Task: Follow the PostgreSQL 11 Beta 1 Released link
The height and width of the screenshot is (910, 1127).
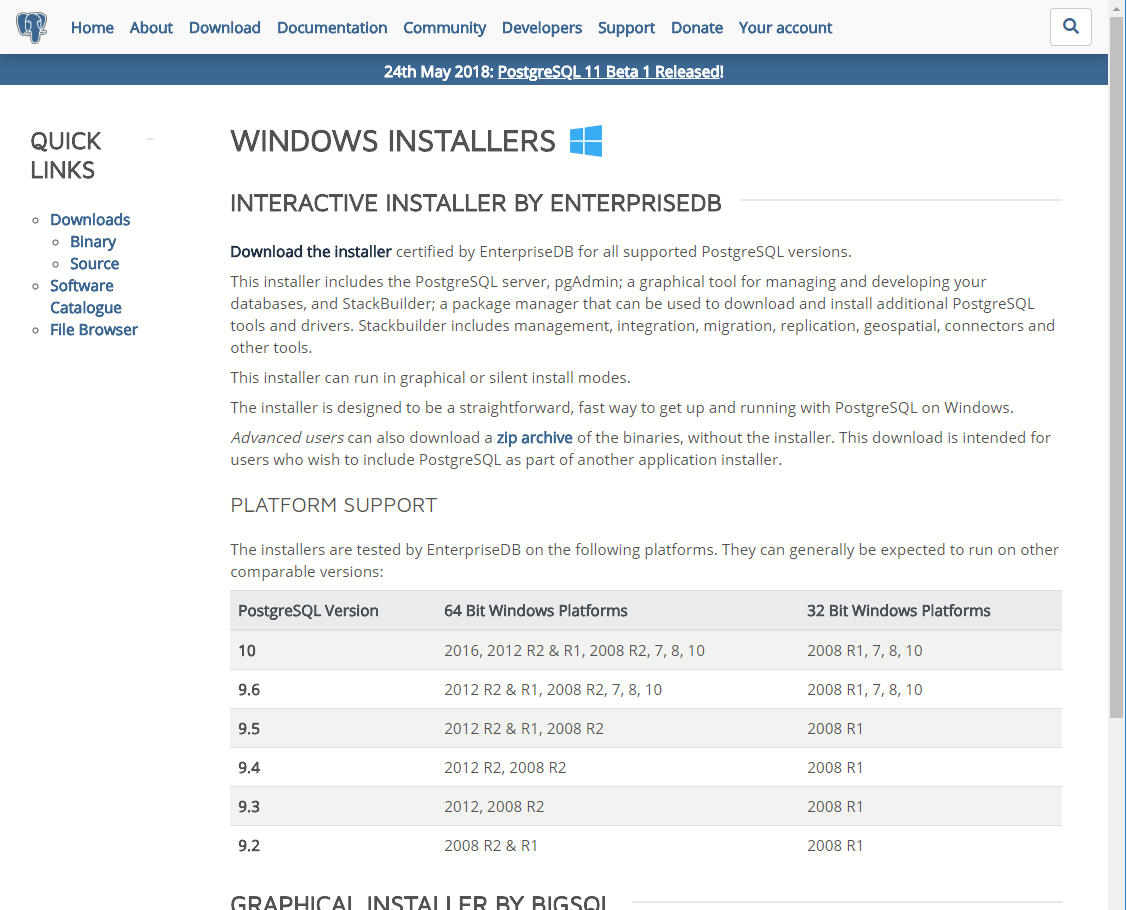Action: (609, 72)
